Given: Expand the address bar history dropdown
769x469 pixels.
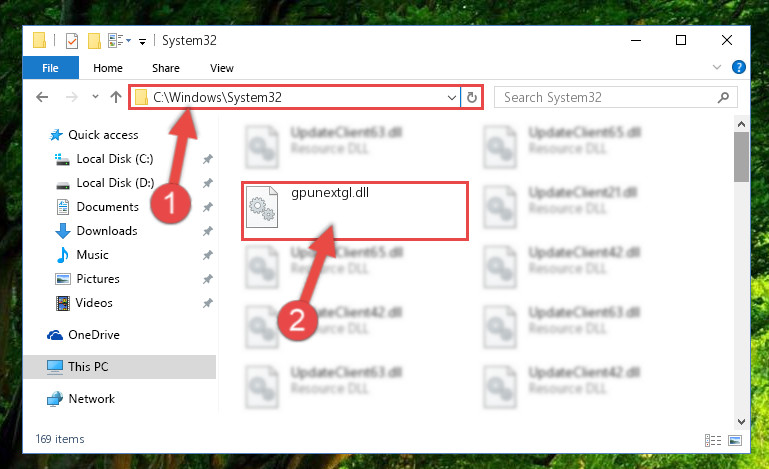Looking at the screenshot, I should click(x=452, y=98).
